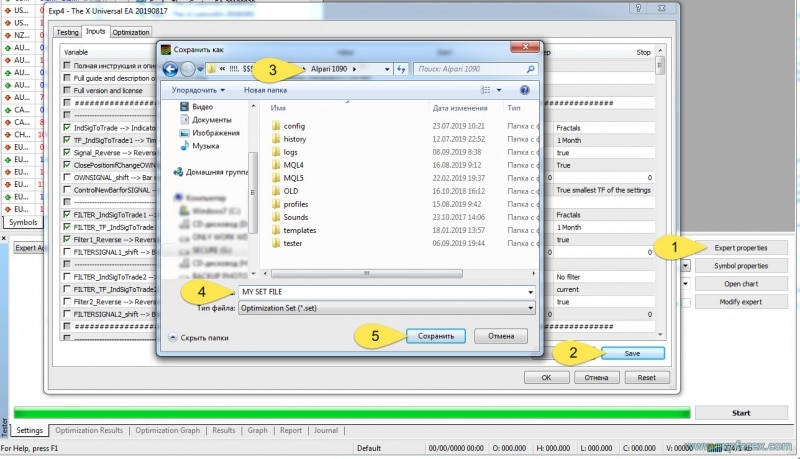Toggle the IndSigToTrade variable checkbox

tap(66, 128)
